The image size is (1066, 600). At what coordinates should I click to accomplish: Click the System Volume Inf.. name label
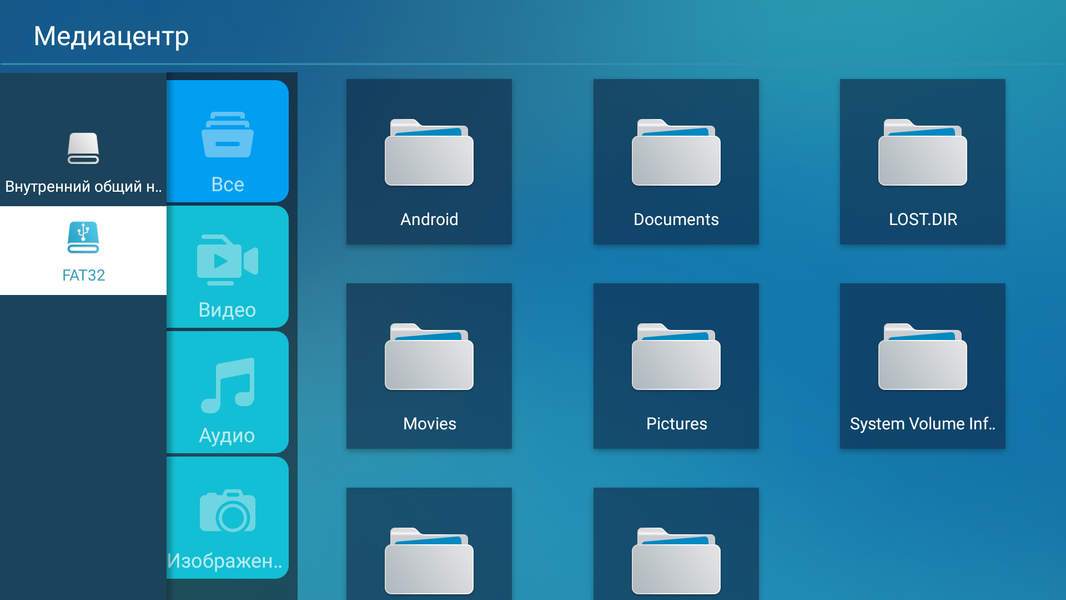[x=923, y=424]
